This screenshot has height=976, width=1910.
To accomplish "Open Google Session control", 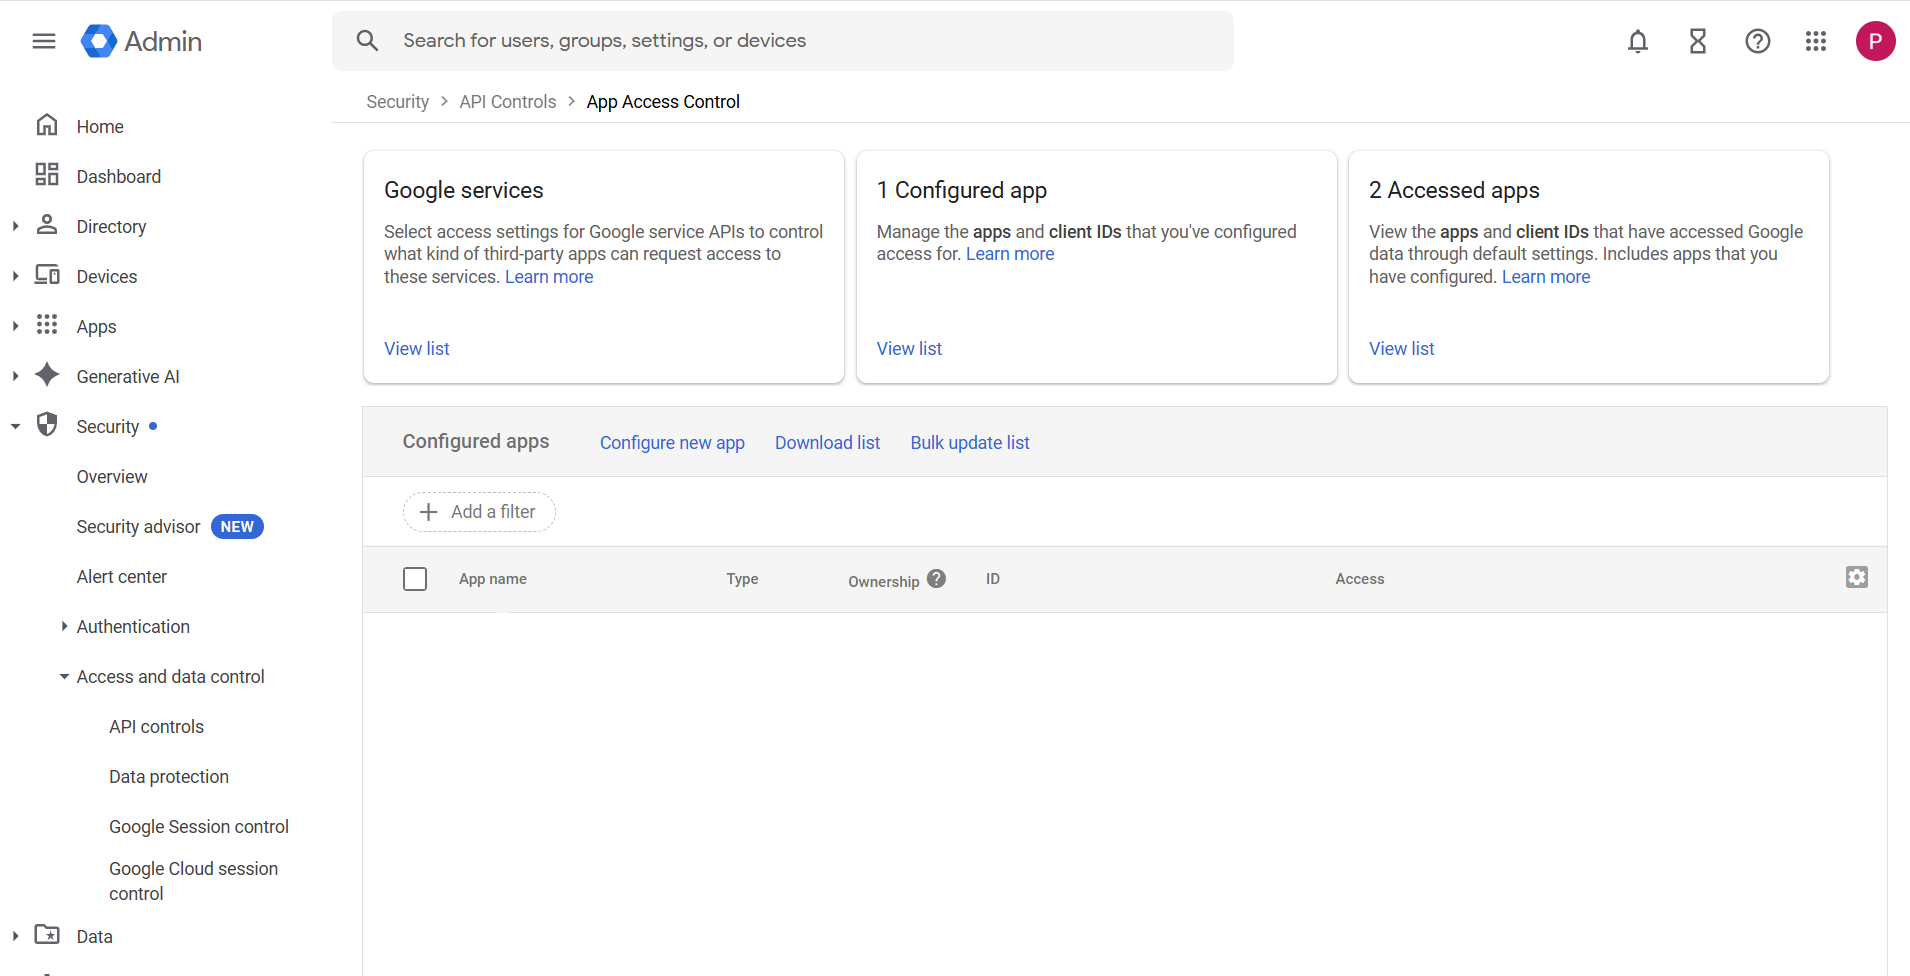I will pos(199,827).
